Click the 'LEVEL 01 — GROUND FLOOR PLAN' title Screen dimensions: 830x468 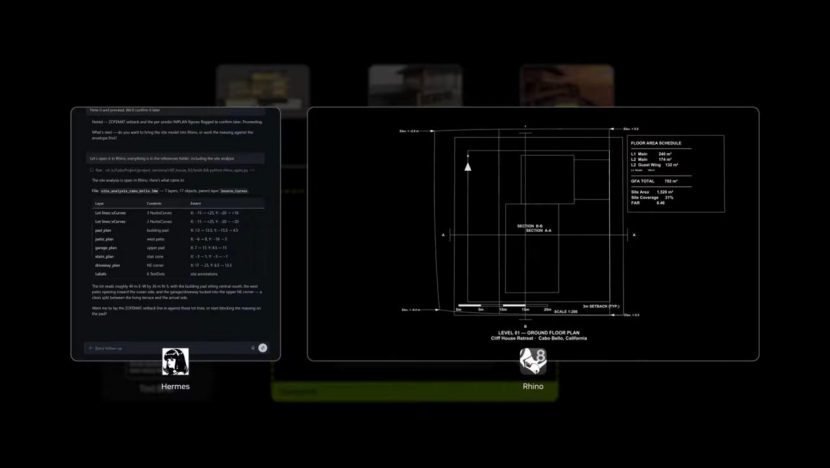point(538,333)
